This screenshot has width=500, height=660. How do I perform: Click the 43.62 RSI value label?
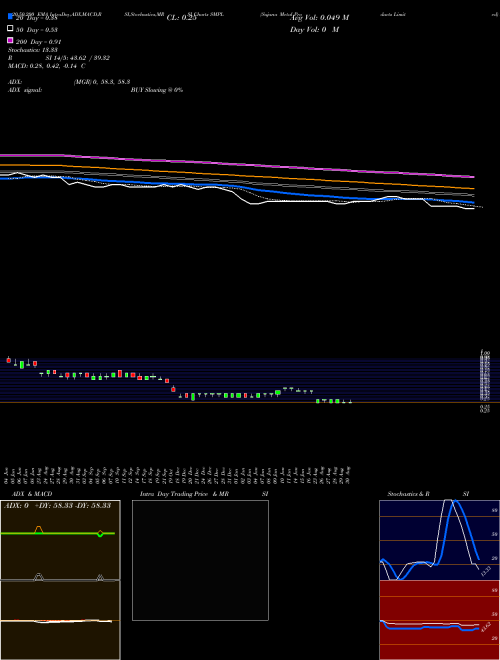point(486,626)
